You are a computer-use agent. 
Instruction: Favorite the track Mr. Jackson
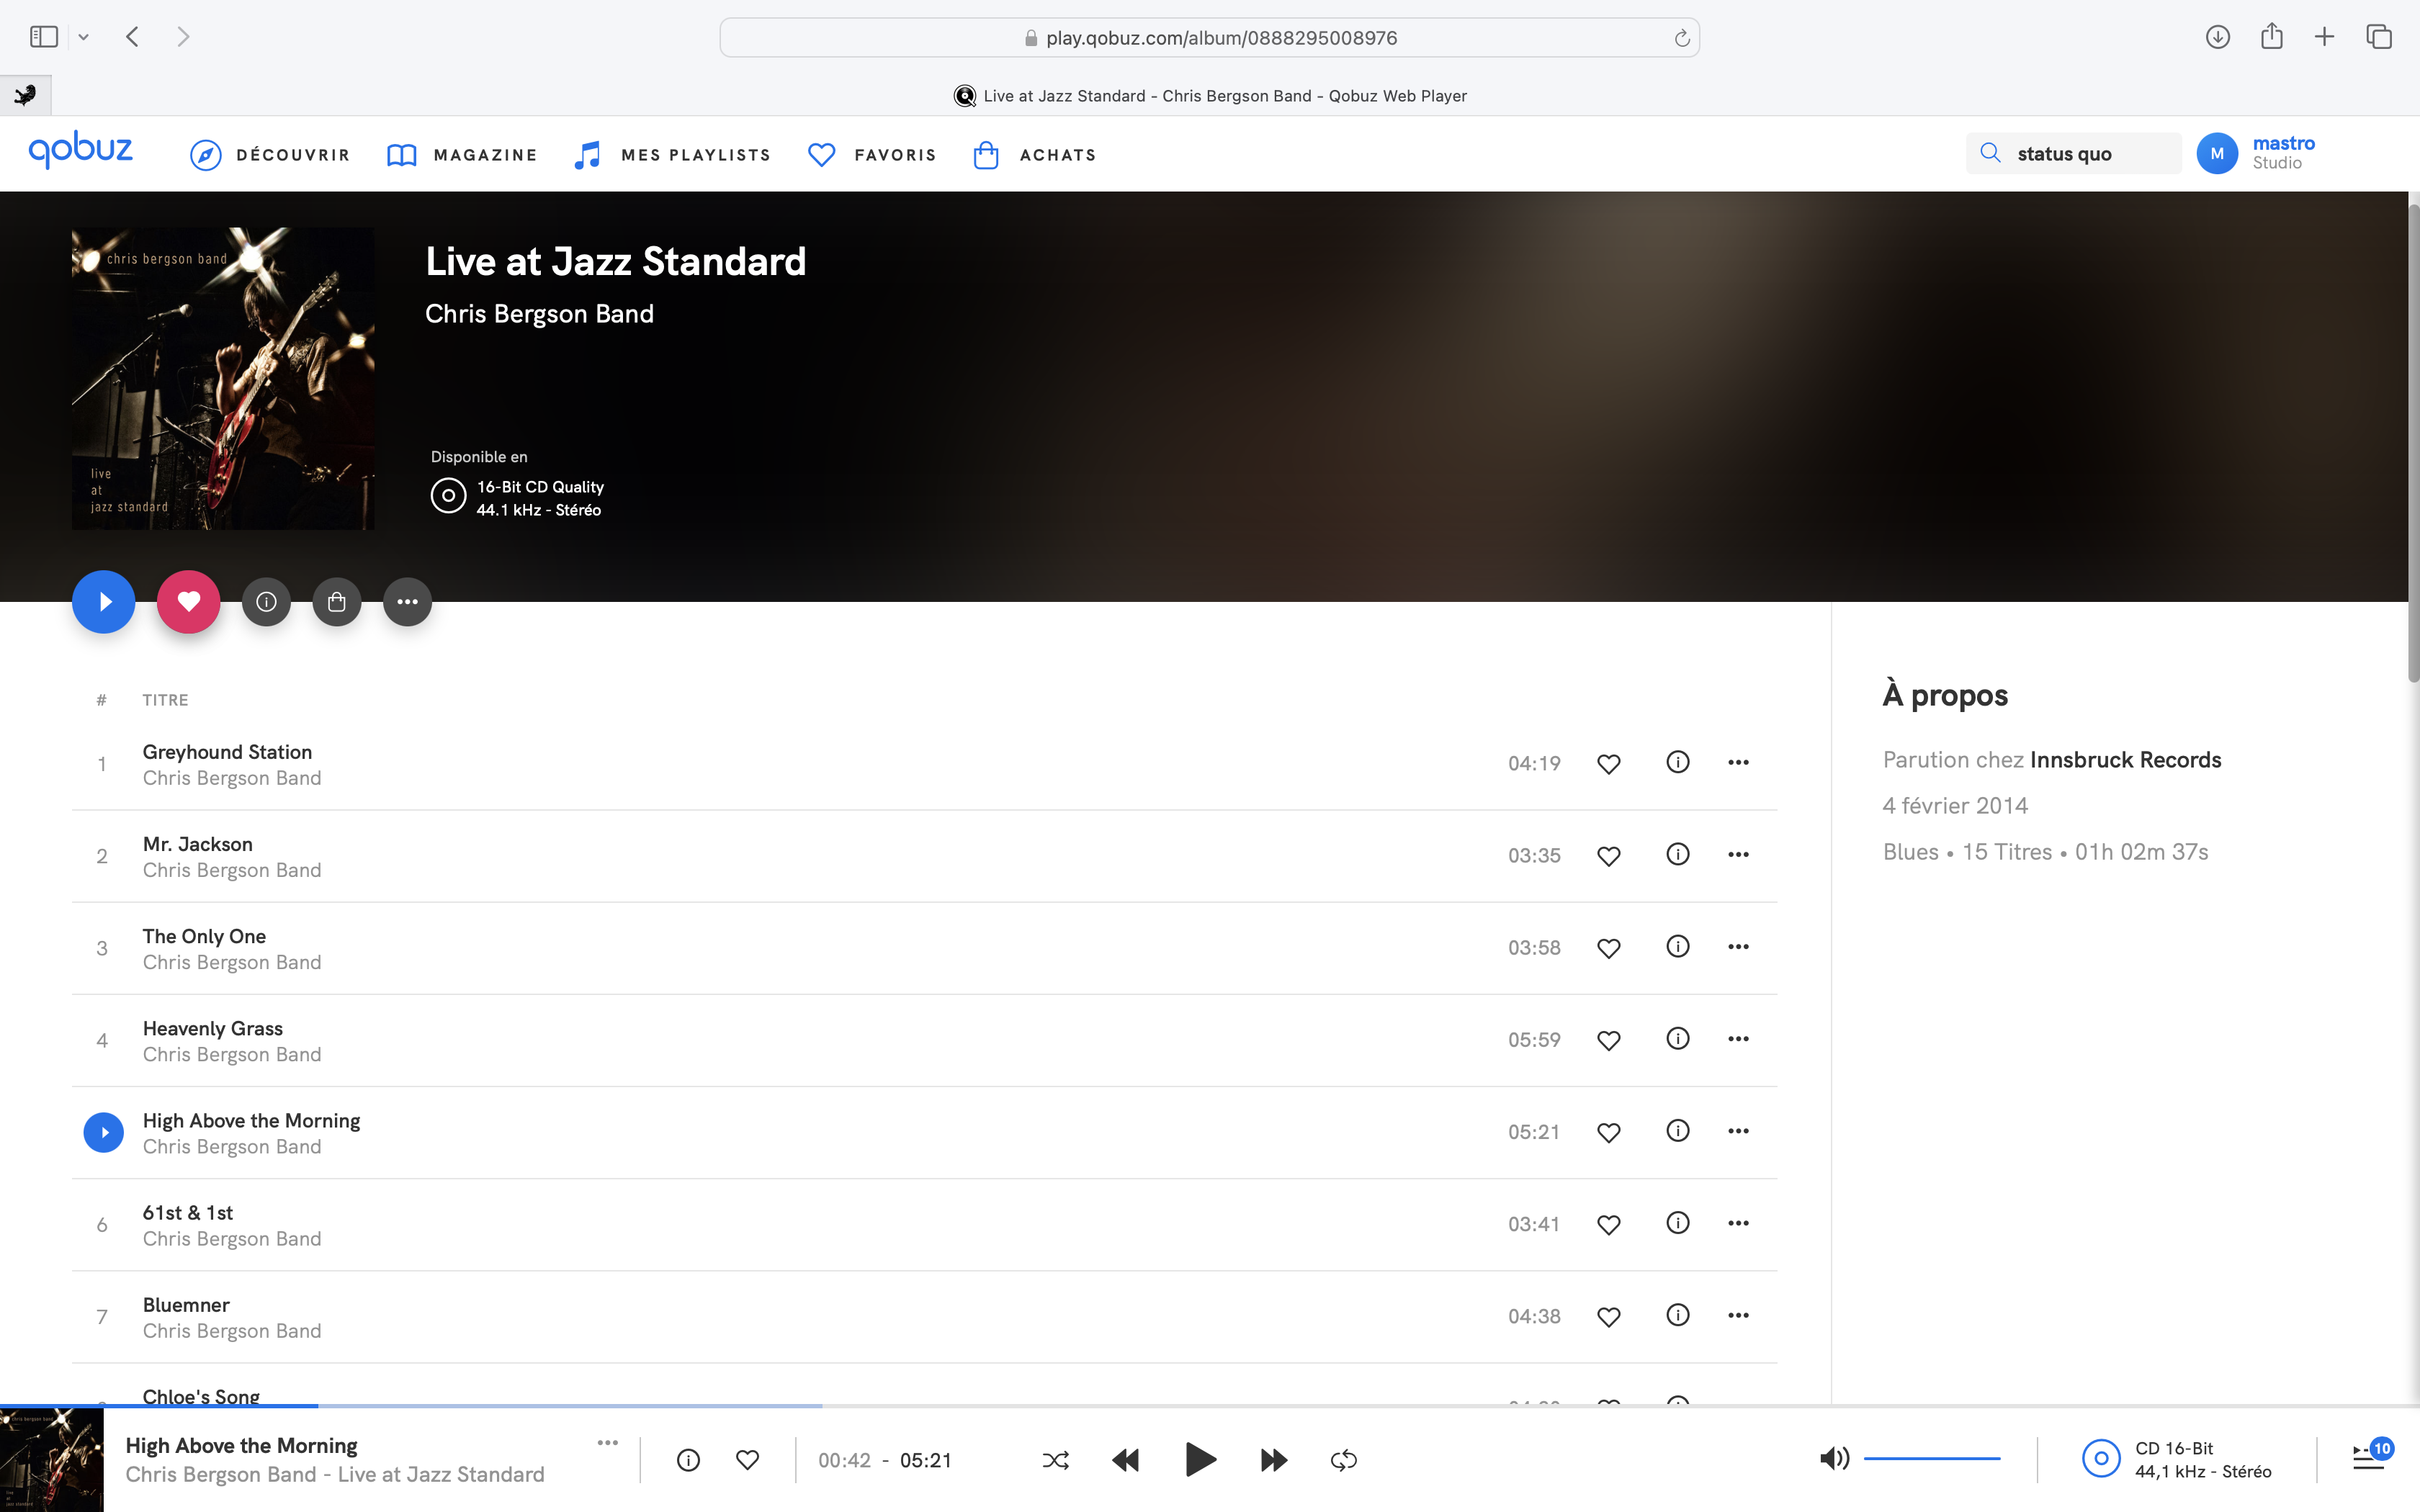1608,856
